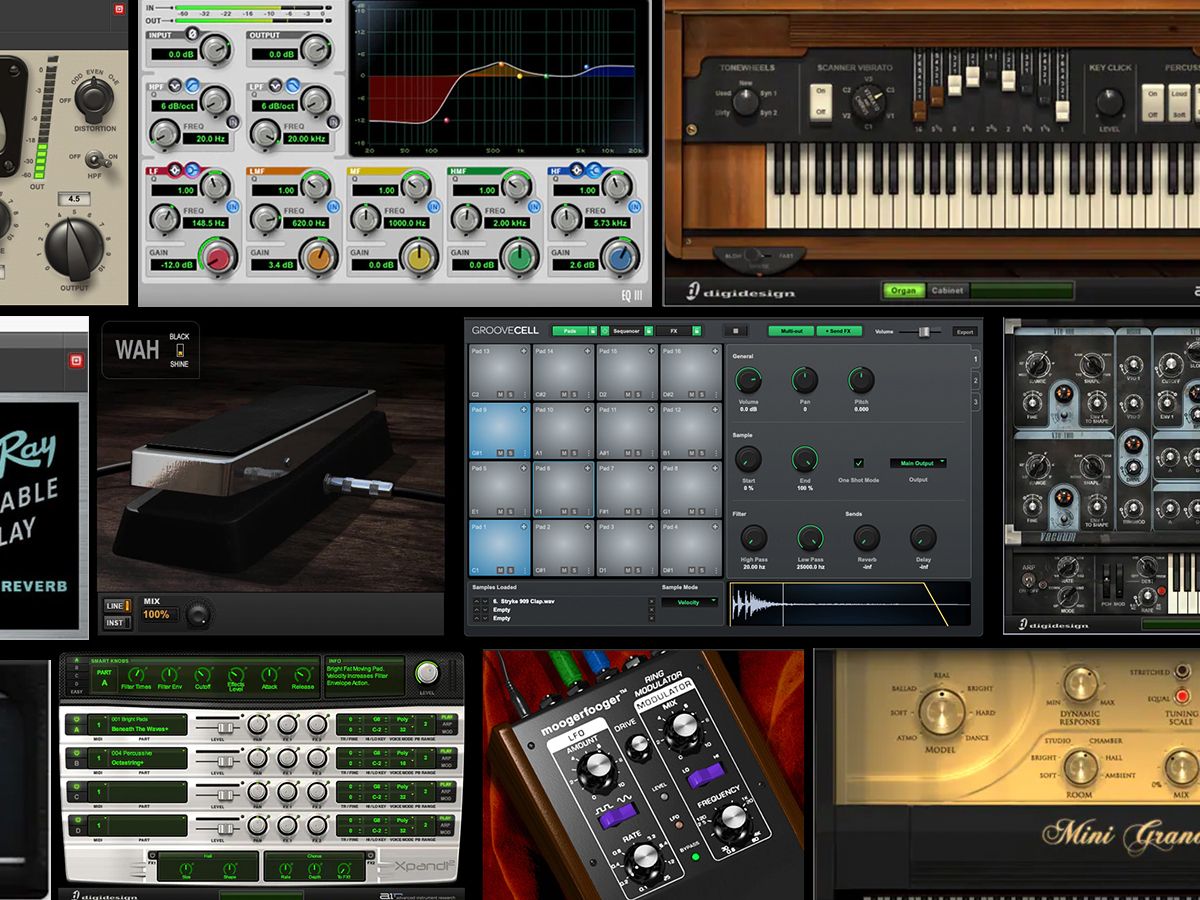Choose the LF peak filter type icon
Image resolution: width=1200 pixels, height=900 pixels.
click(174, 169)
